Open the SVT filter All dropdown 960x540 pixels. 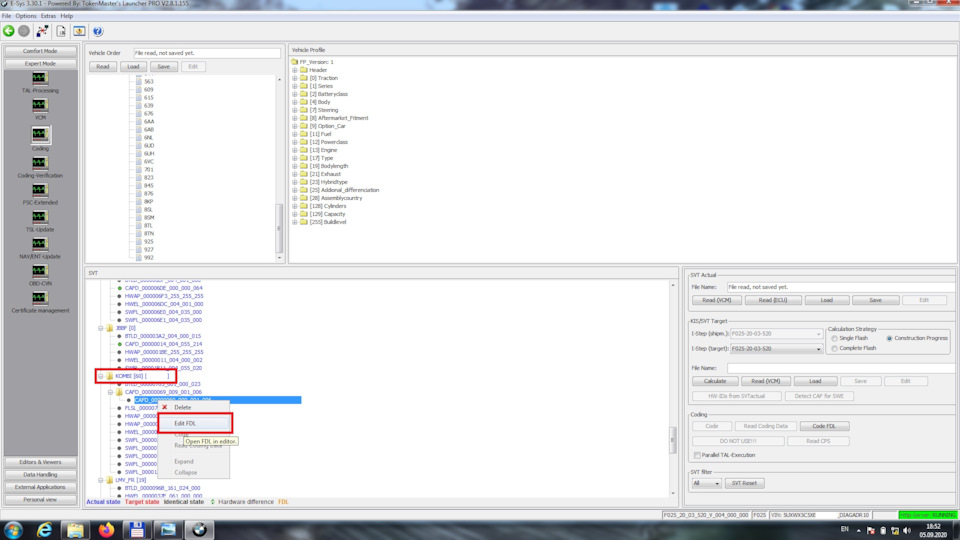pyautogui.click(x=706, y=483)
